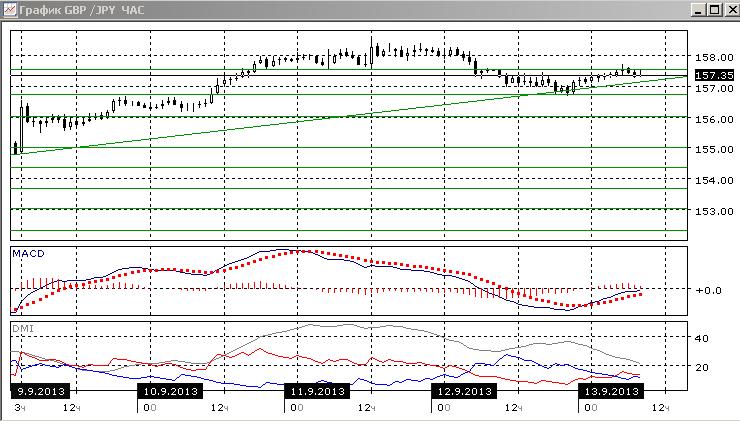Click the +0.0 MACD zero level label

coord(708,290)
